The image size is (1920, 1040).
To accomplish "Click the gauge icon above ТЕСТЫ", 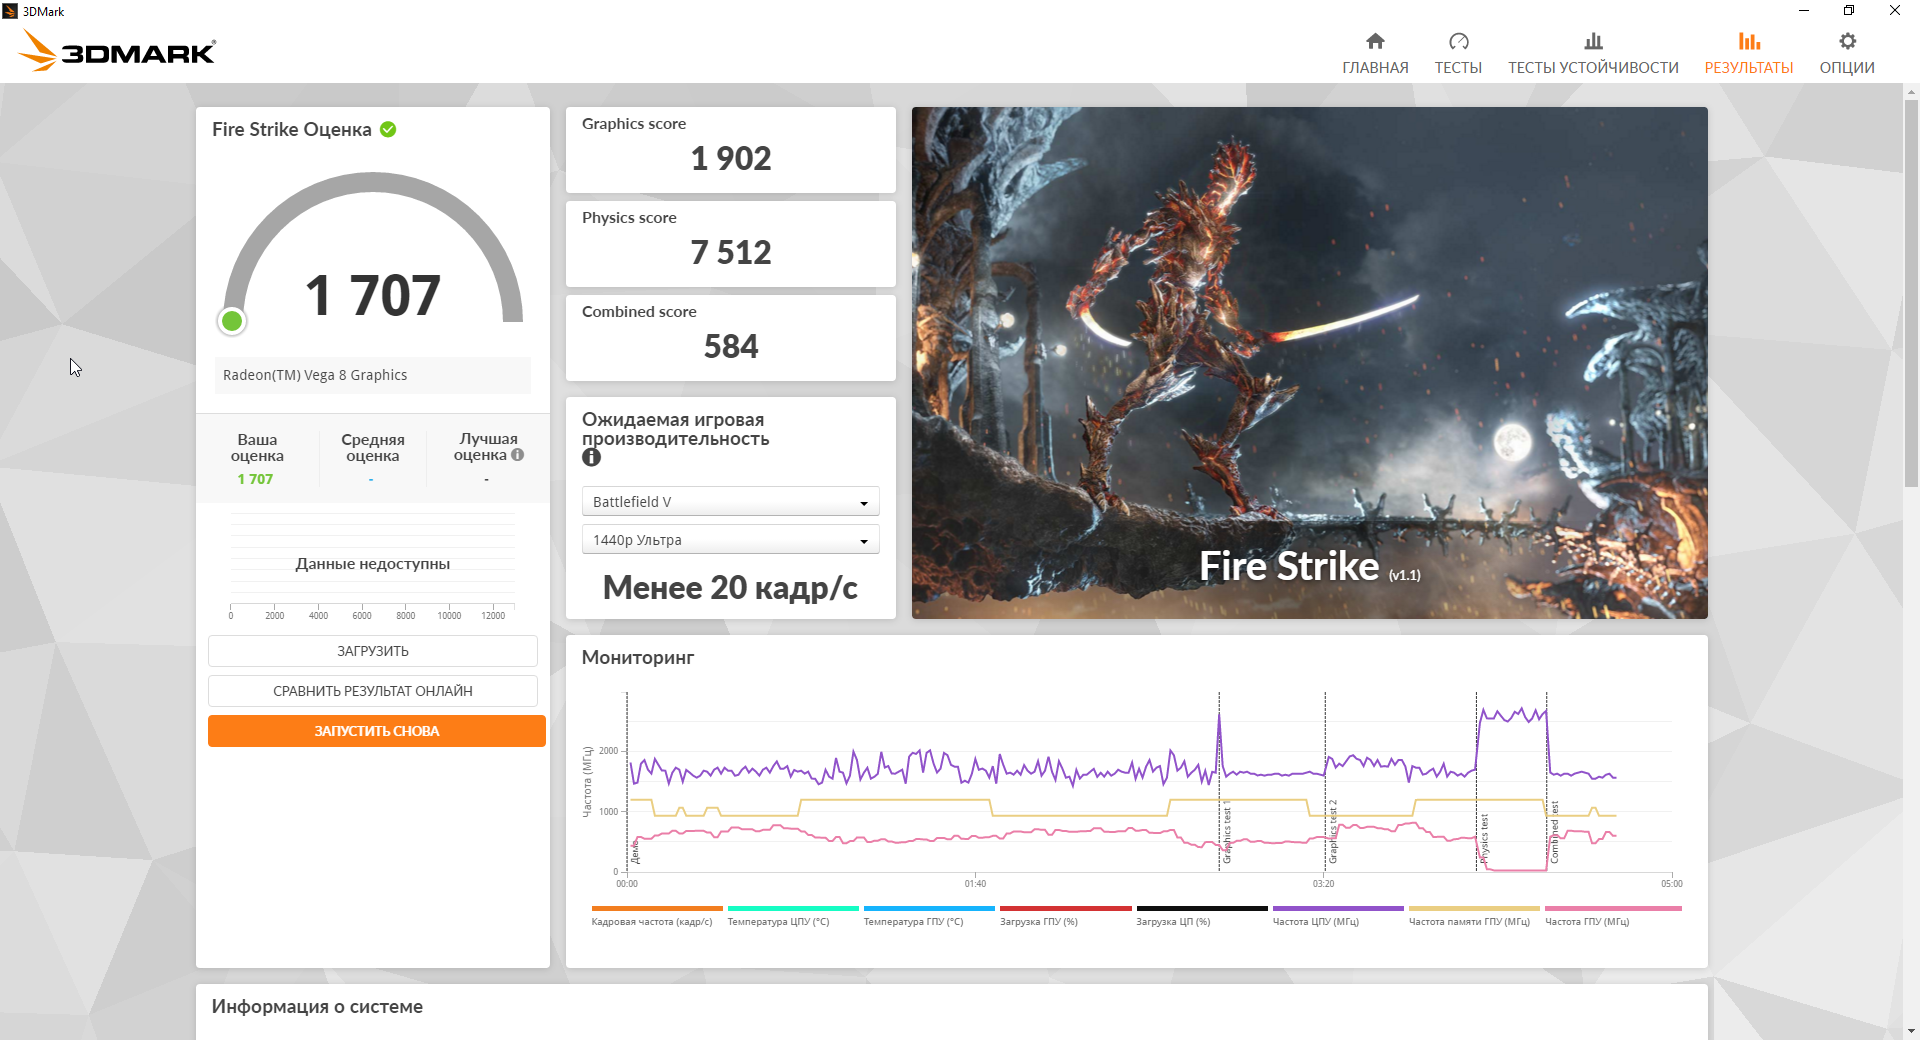I will click(x=1458, y=41).
